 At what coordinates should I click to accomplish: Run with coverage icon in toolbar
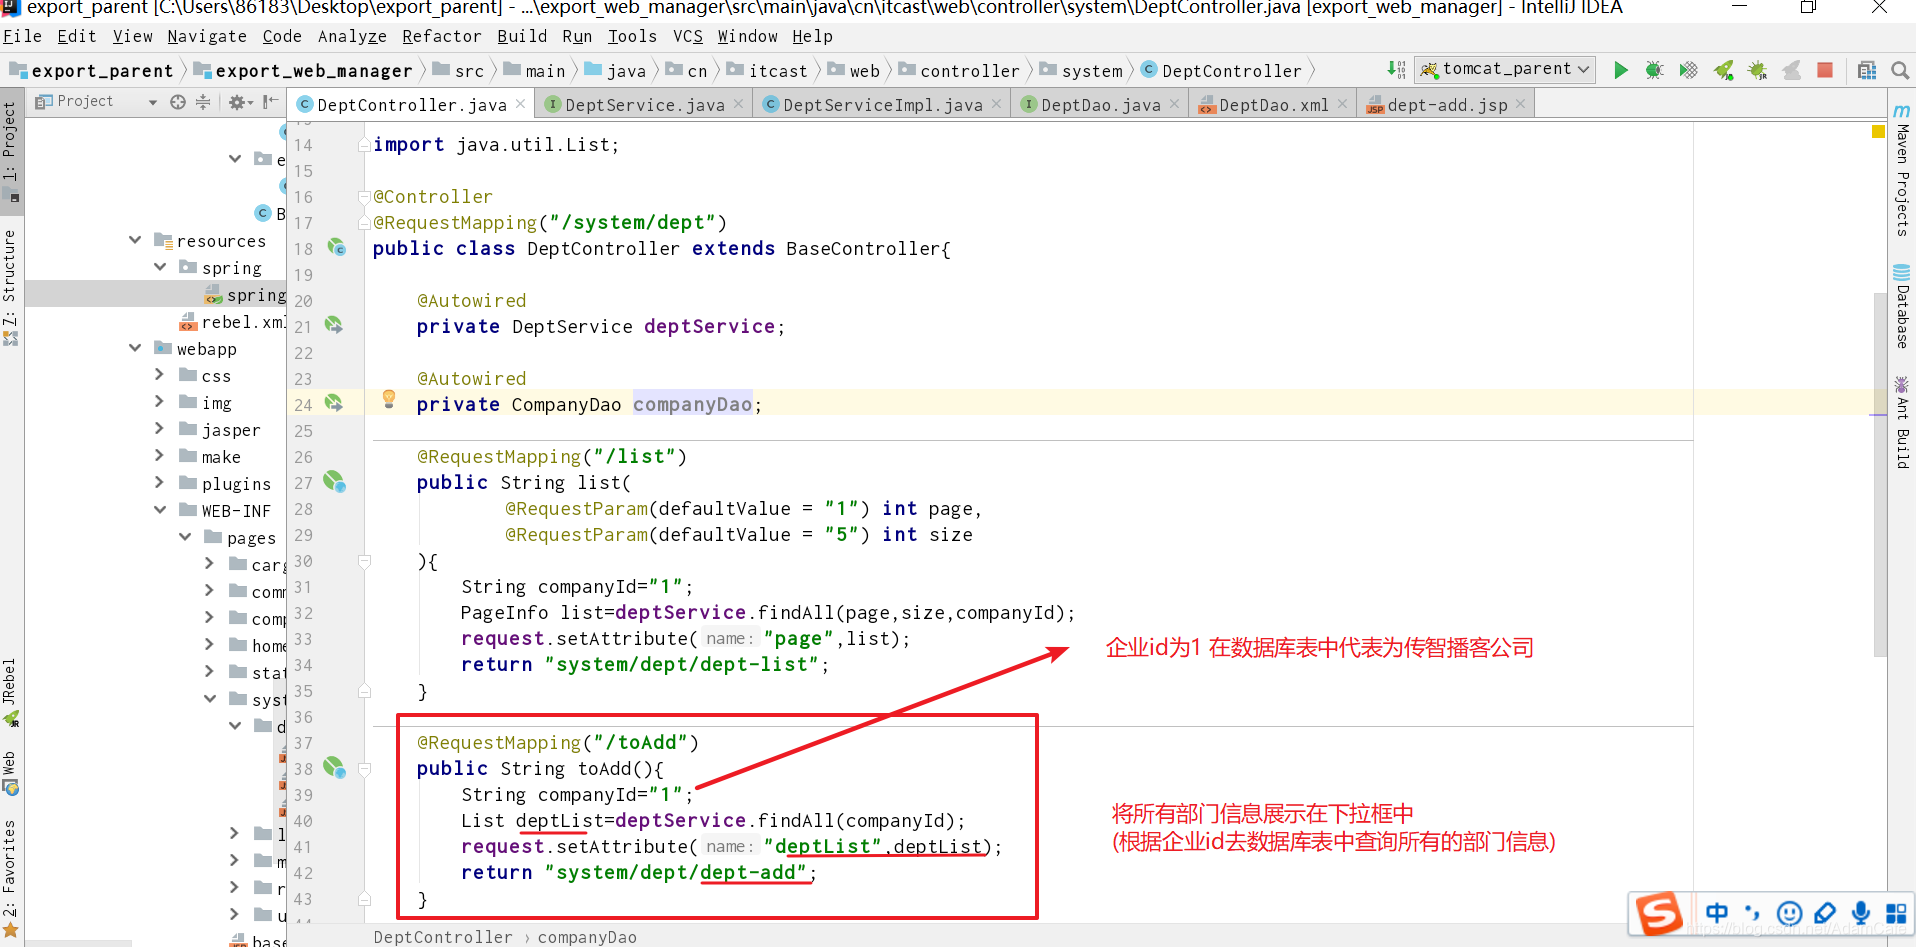pyautogui.click(x=1689, y=70)
